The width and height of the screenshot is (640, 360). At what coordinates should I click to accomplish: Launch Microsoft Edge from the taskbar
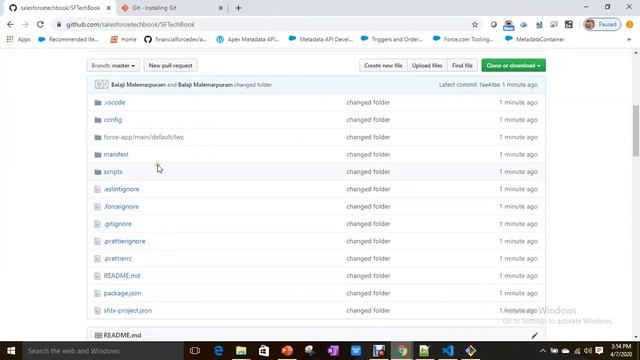click(218, 351)
